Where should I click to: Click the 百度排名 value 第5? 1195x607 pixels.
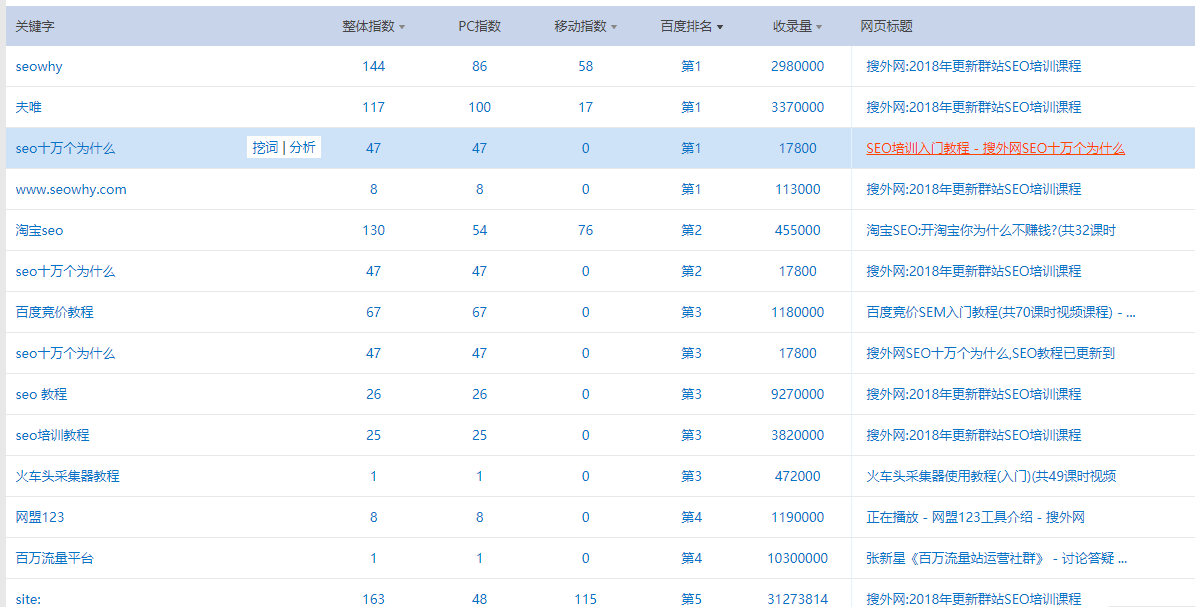[691, 599]
